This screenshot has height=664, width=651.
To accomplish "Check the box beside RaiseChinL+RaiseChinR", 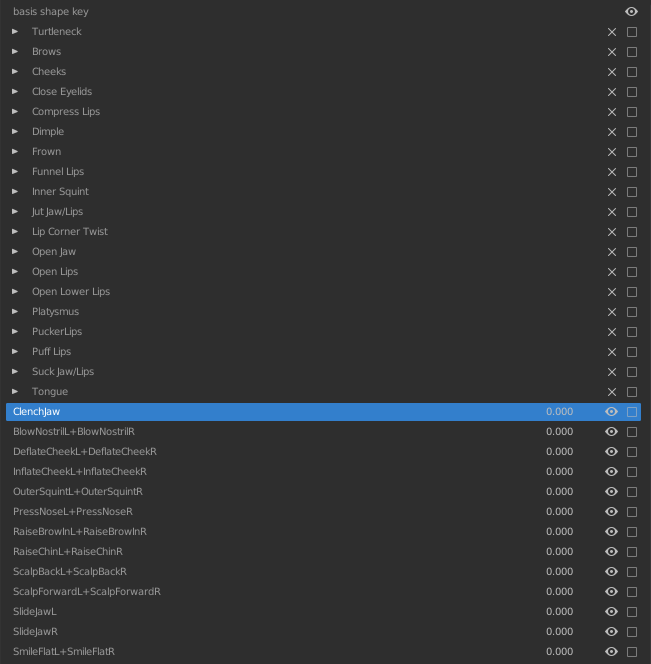I will [632, 551].
